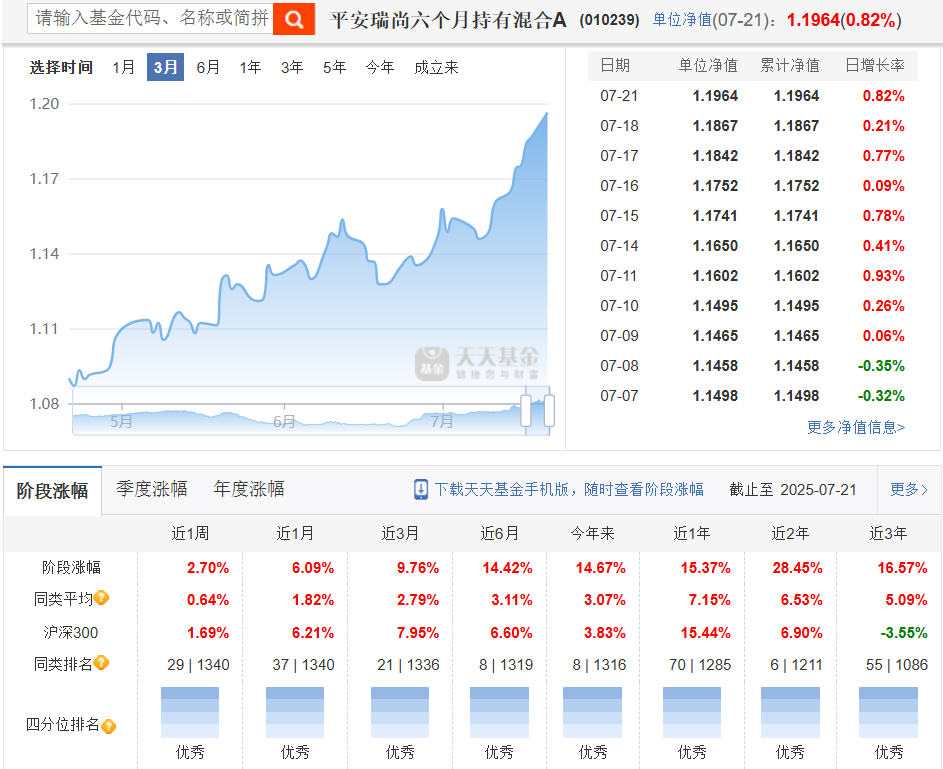The width and height of the screenshot is (943, 769).
Task: Click the help icon beside 四分位排名
Action: click(x=108, y=726)
